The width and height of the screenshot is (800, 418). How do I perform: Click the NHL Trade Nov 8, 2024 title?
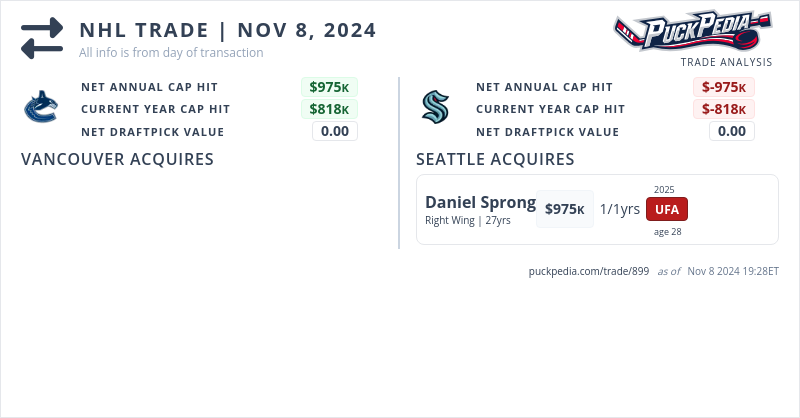click(228, 30)
